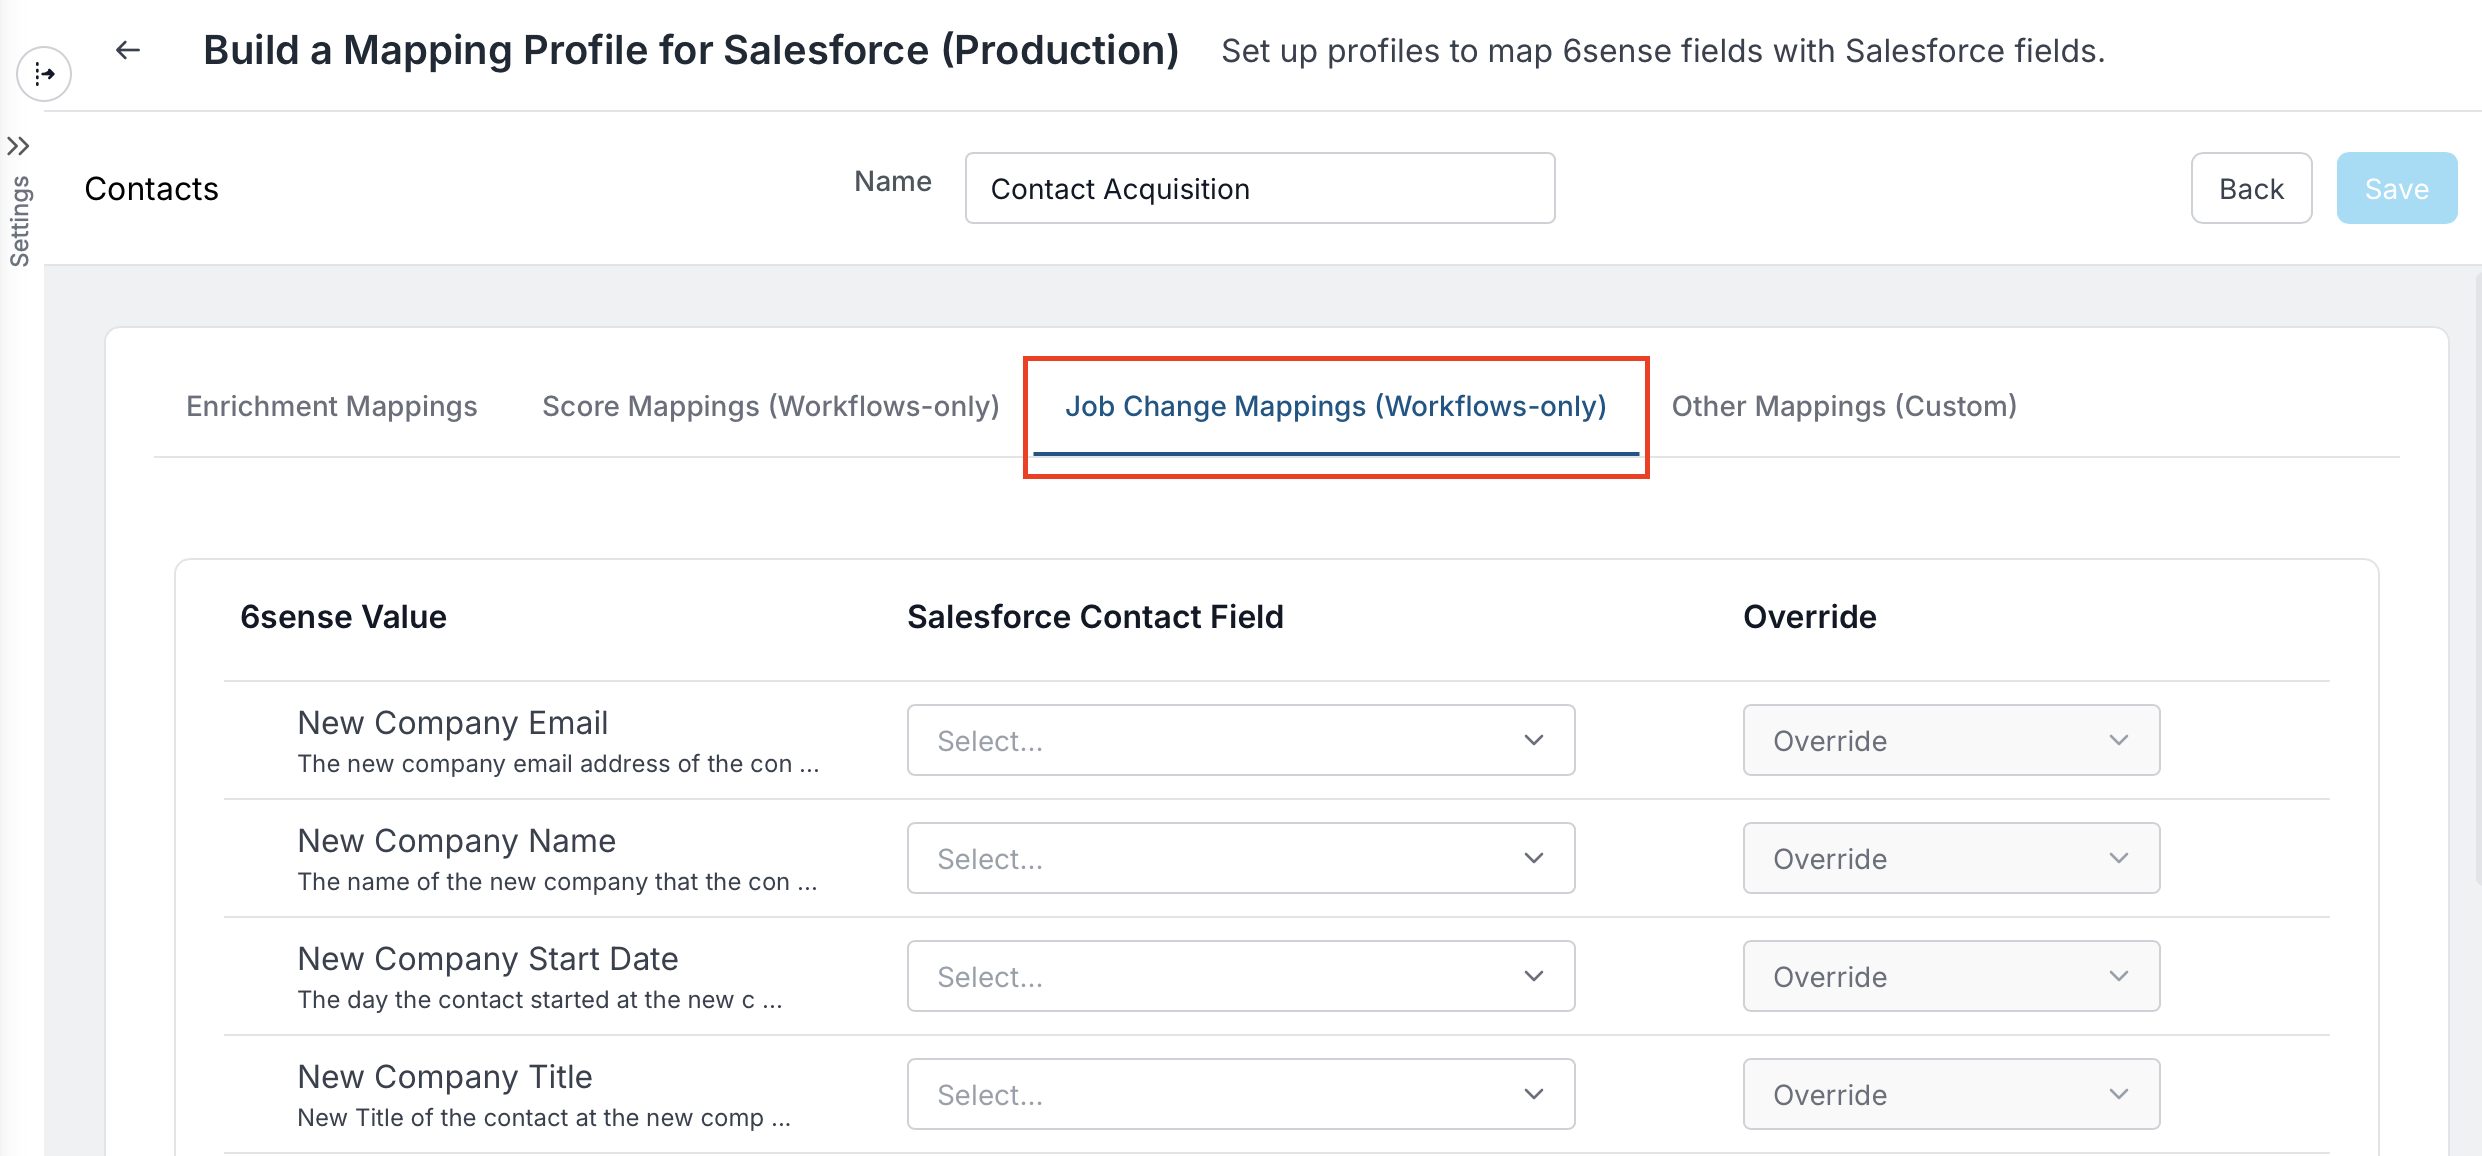
Task: Click the 'The new company email address' description
Action: 558,764
